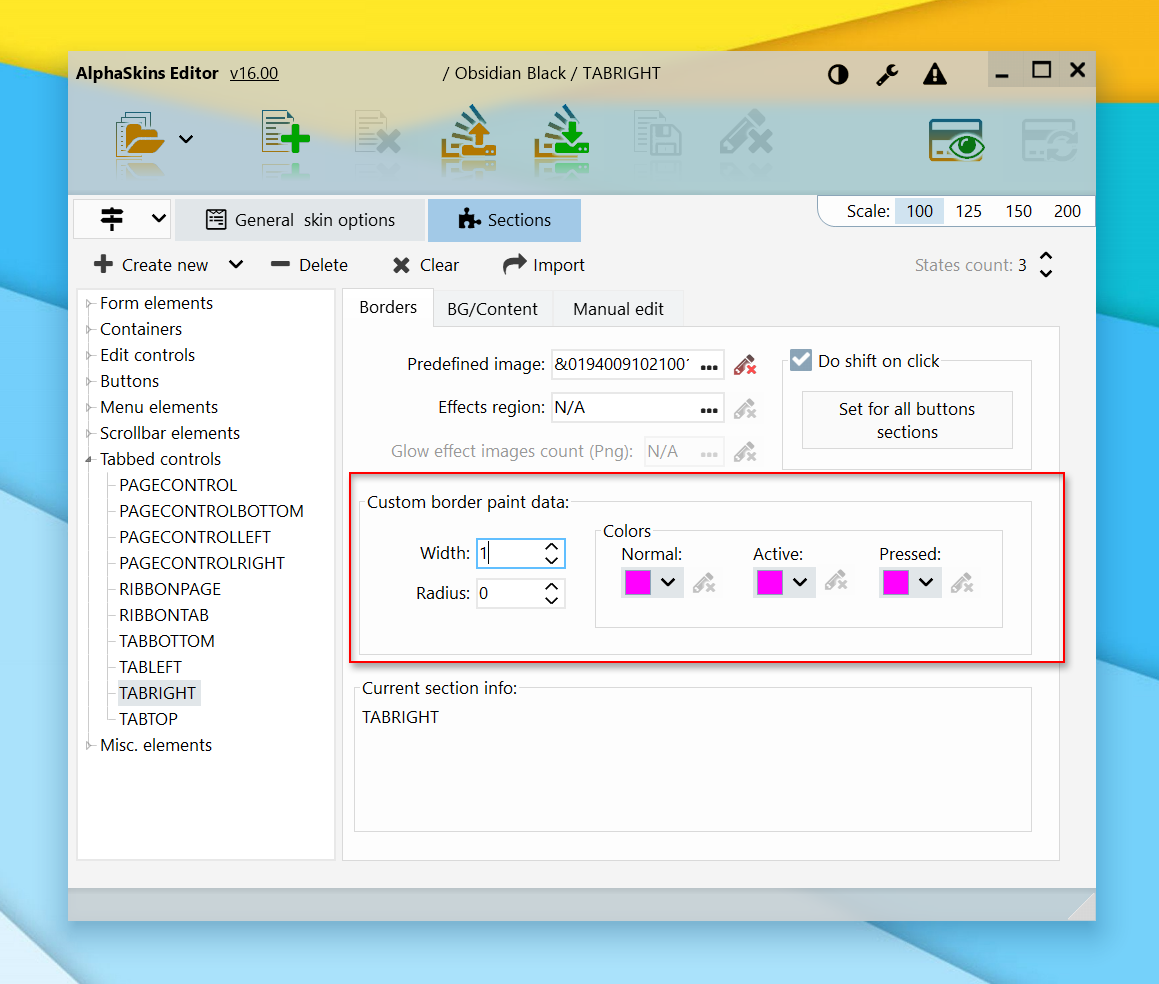Open Normal color dropdown arrow
This screenshot has height=984, width=1159.
coord(668,583)
